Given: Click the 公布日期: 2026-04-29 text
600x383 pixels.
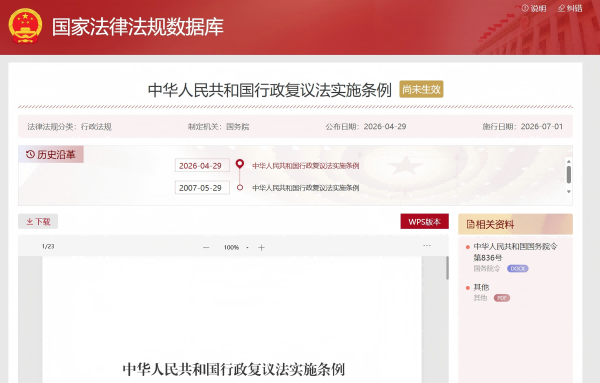Looking at the screenshot, I should (366, 127).
